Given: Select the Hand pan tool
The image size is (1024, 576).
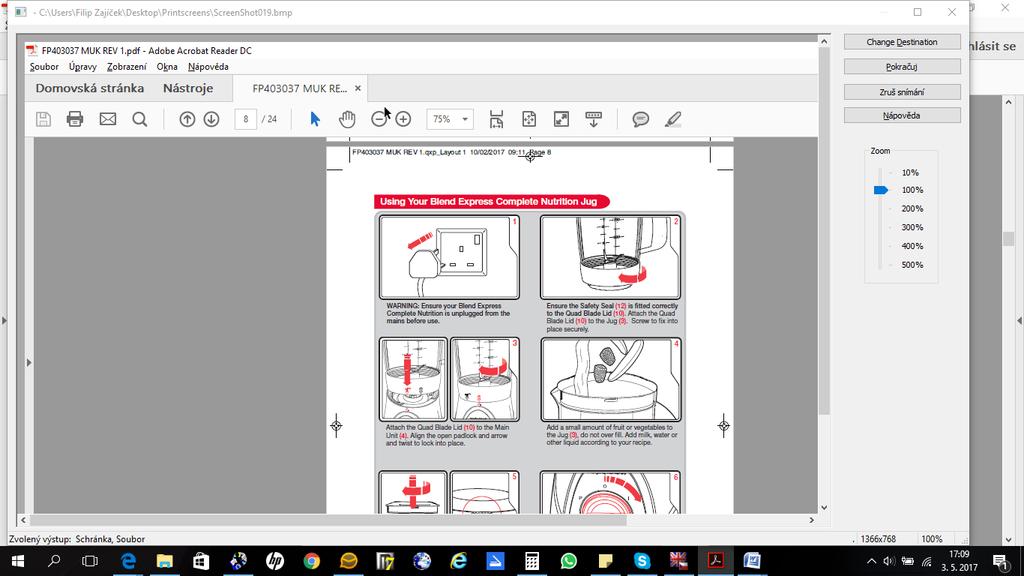Looking at the screenshot, I should click(347, 119).
